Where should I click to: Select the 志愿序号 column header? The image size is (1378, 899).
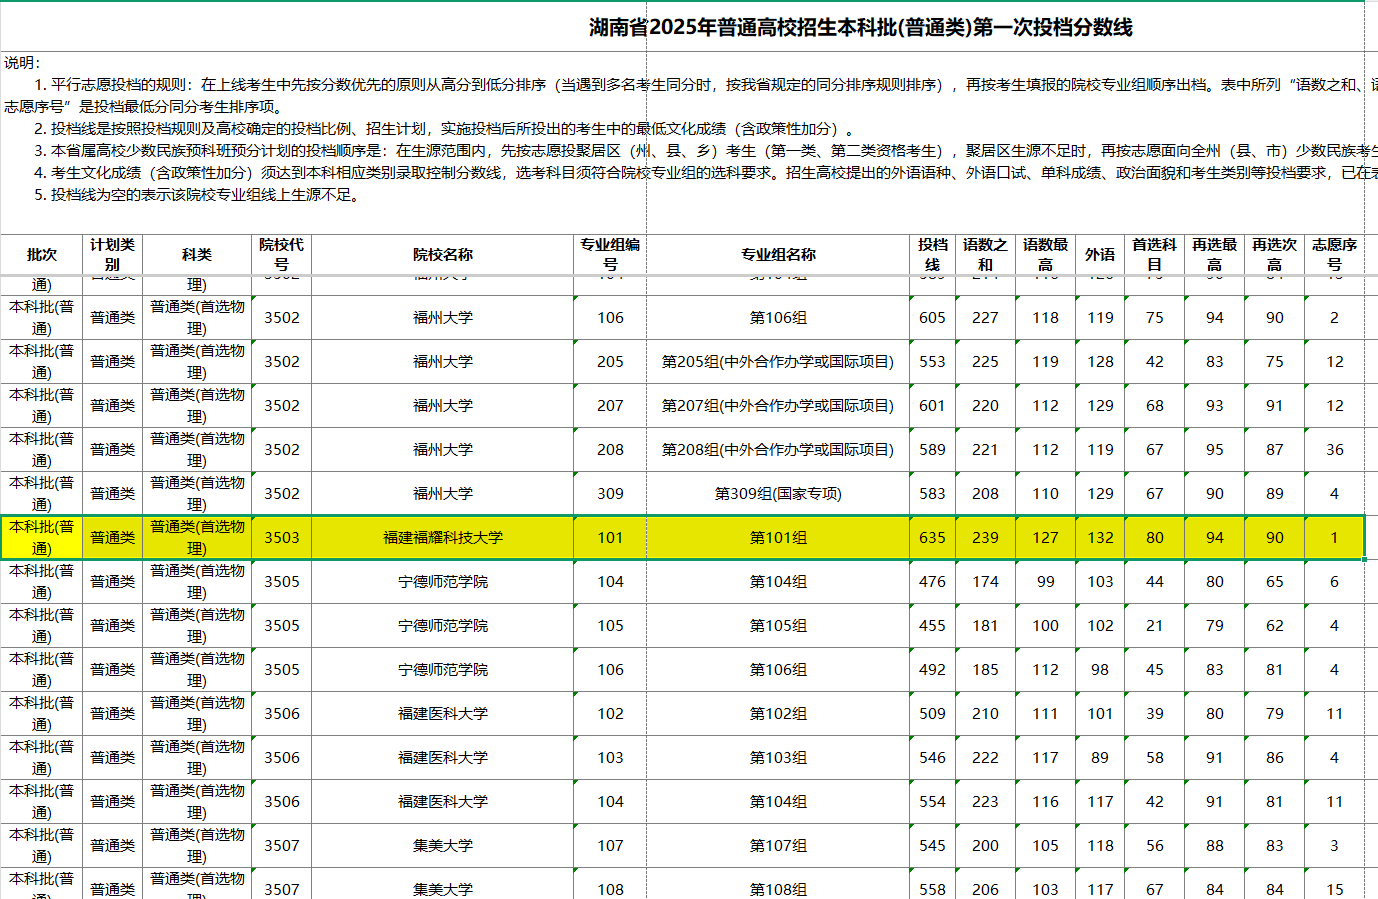1334,255
